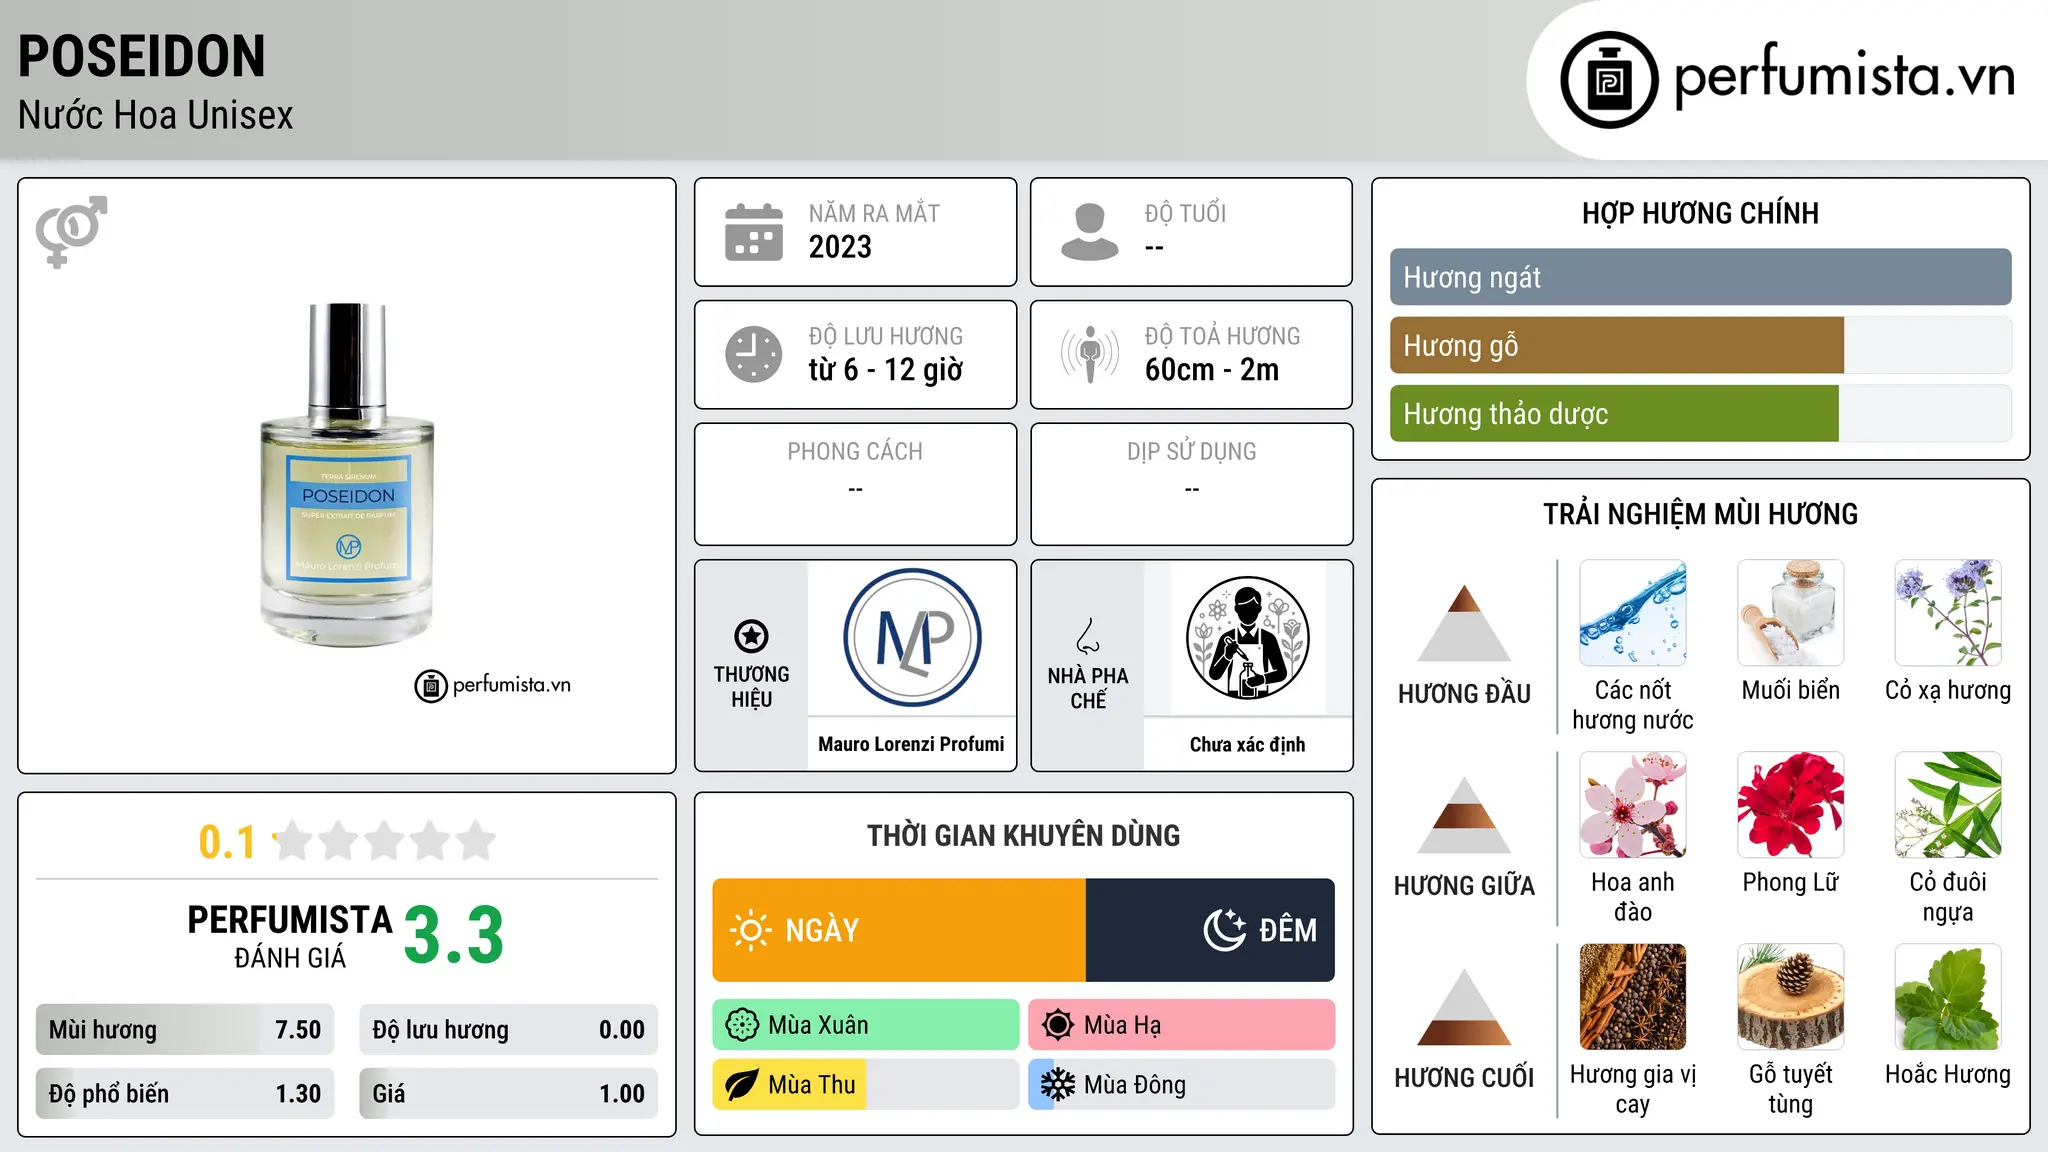Click the perfumer illustration avatar

click(x=1247, y=638)
